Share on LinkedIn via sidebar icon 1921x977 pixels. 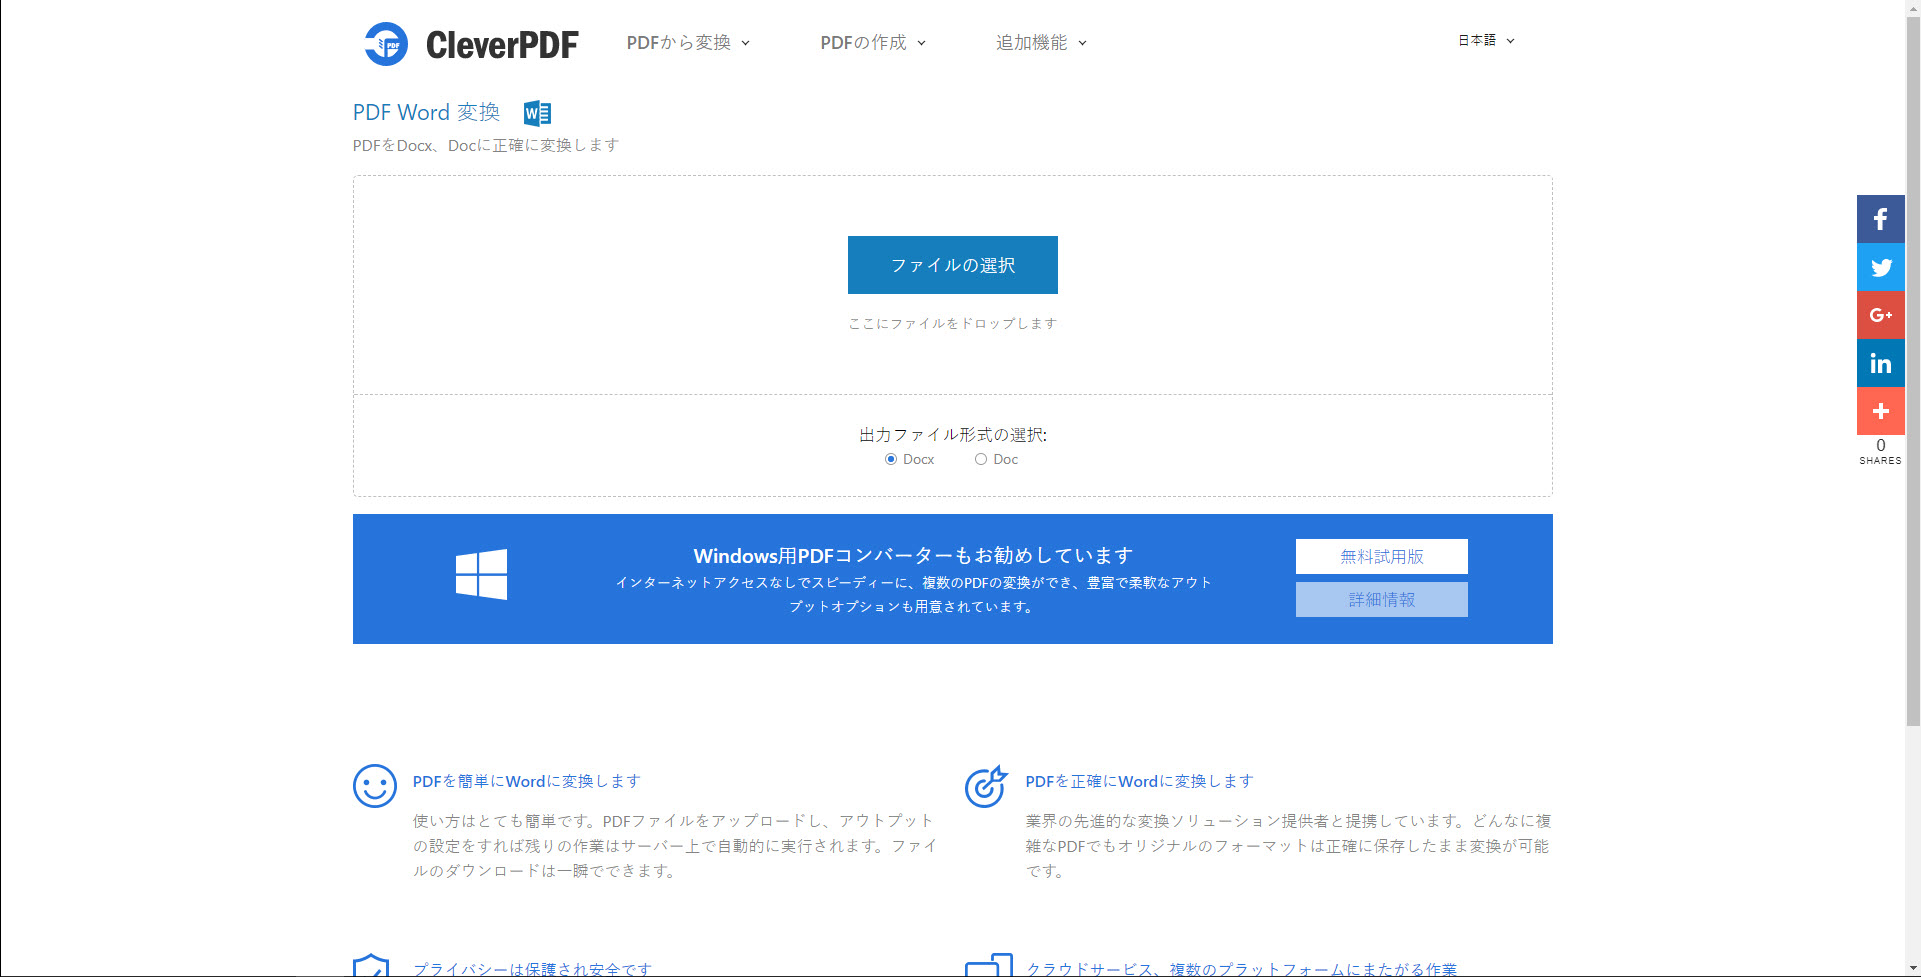1880,363
